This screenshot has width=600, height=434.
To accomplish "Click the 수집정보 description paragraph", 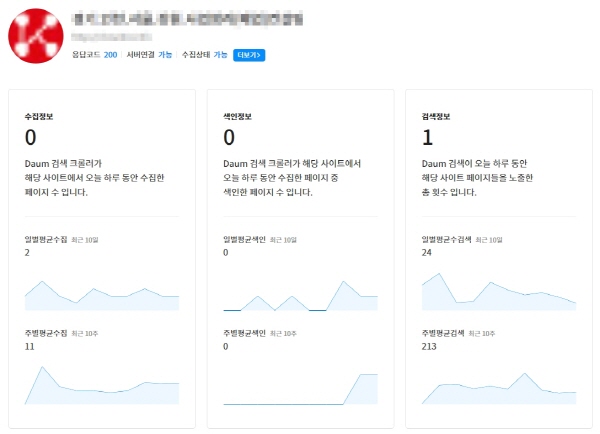I will point(95,178).
